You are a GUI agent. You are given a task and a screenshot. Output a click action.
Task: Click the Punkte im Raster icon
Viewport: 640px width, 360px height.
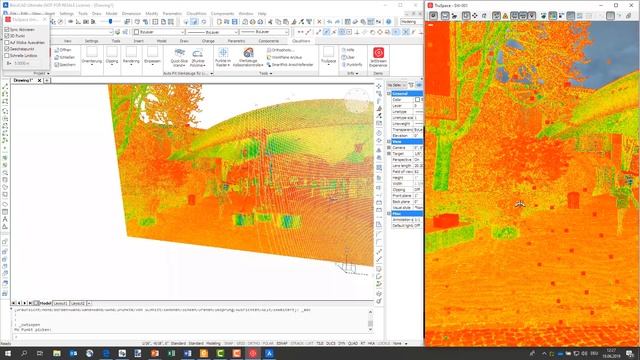tap(223, 53)
